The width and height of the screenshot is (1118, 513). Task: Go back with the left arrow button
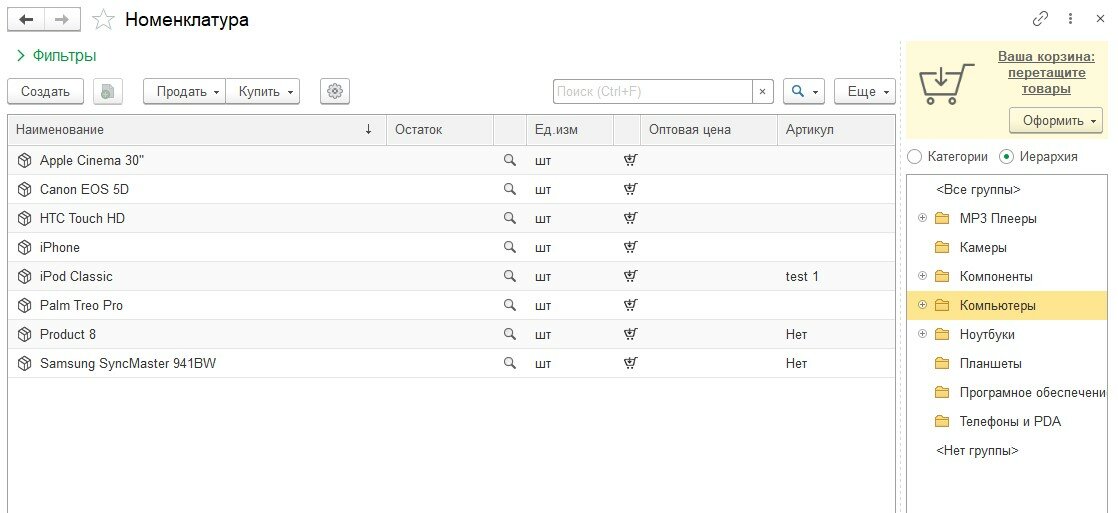26,19
